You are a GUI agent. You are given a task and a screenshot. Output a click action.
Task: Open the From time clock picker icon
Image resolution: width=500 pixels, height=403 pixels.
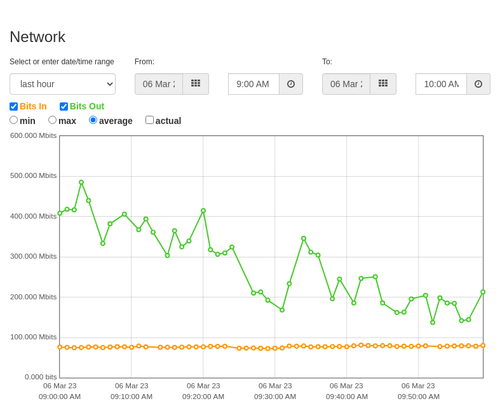click(x=291, y=84)
